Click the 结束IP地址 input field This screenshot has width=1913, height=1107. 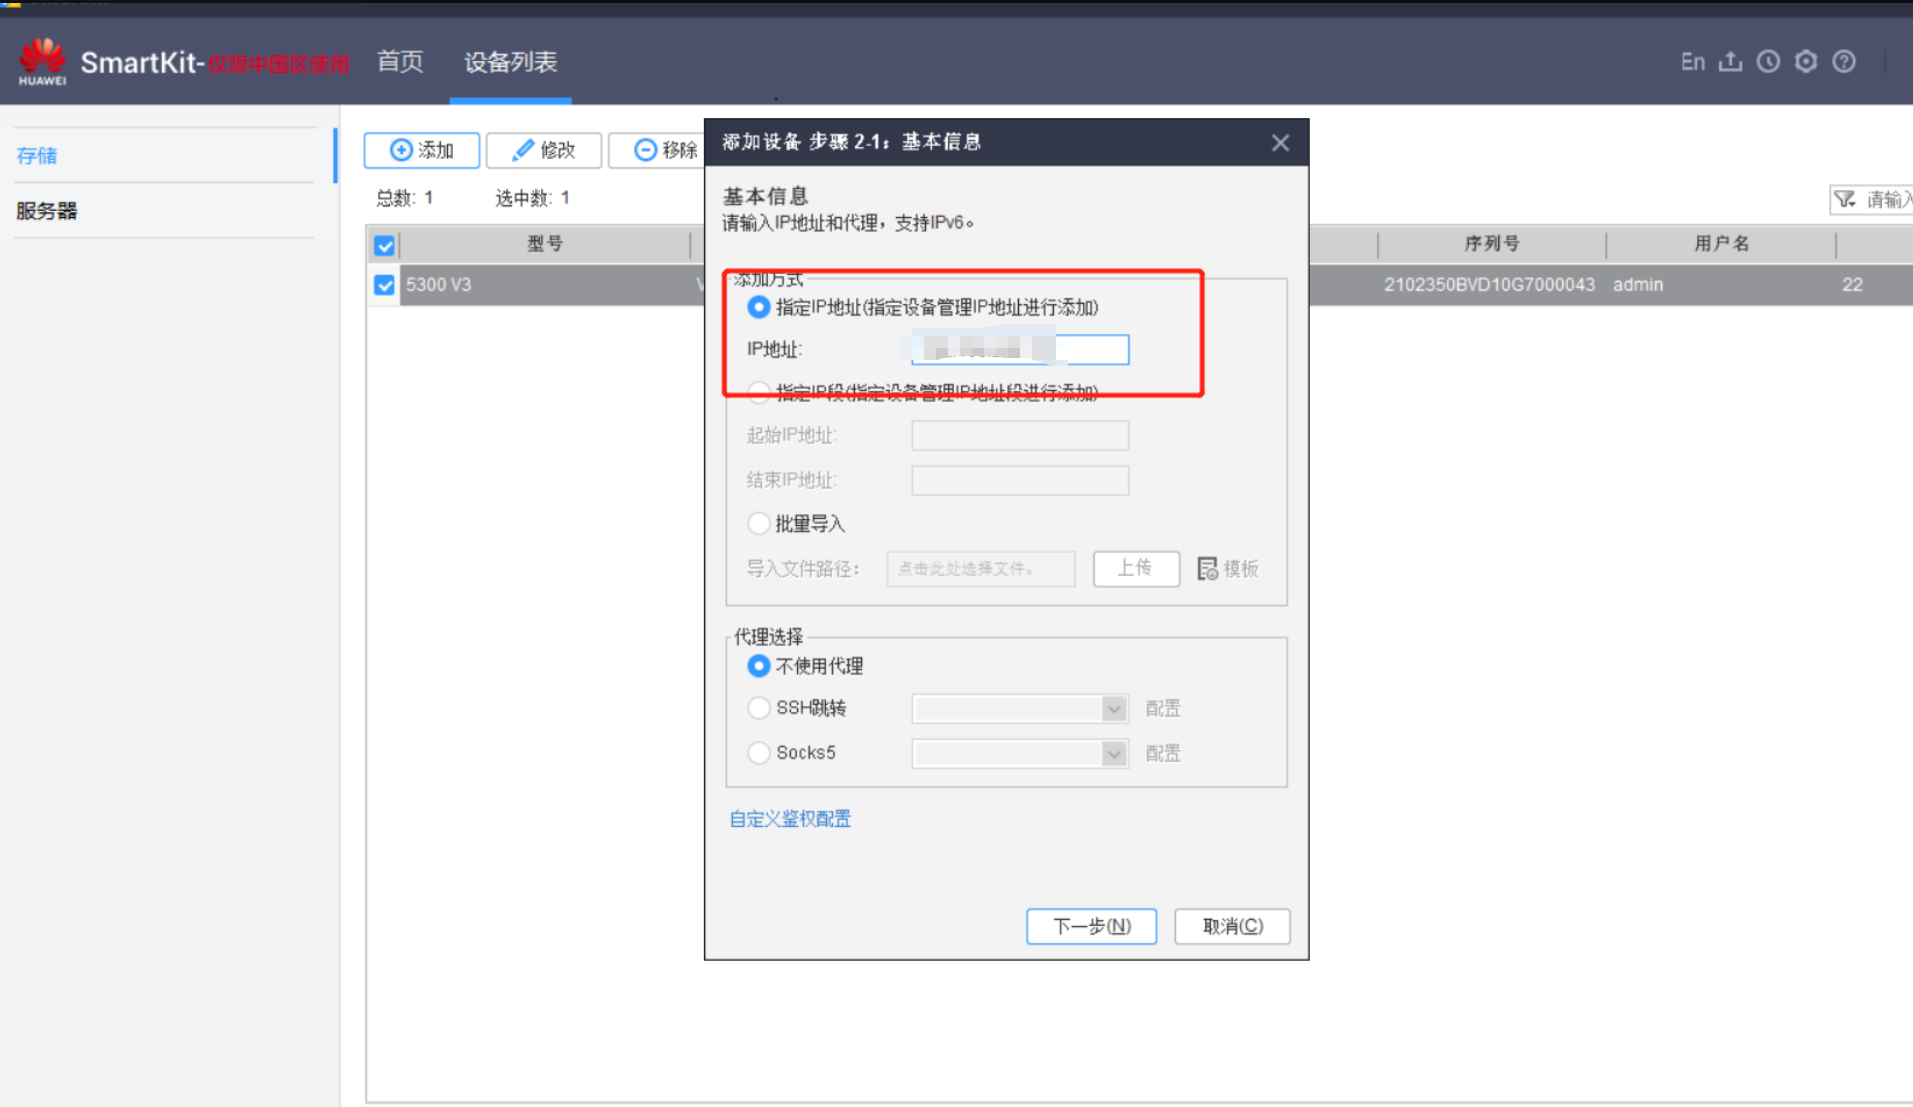(1020, 480)
